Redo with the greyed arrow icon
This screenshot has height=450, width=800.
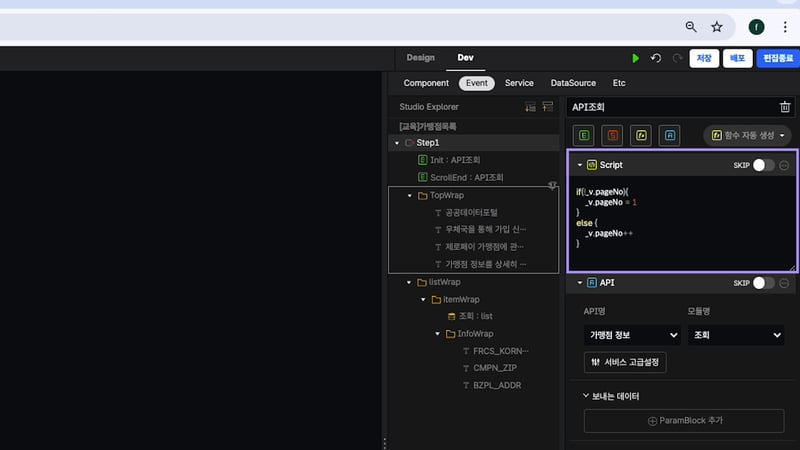pyautogui.click(x=677, y=58)
